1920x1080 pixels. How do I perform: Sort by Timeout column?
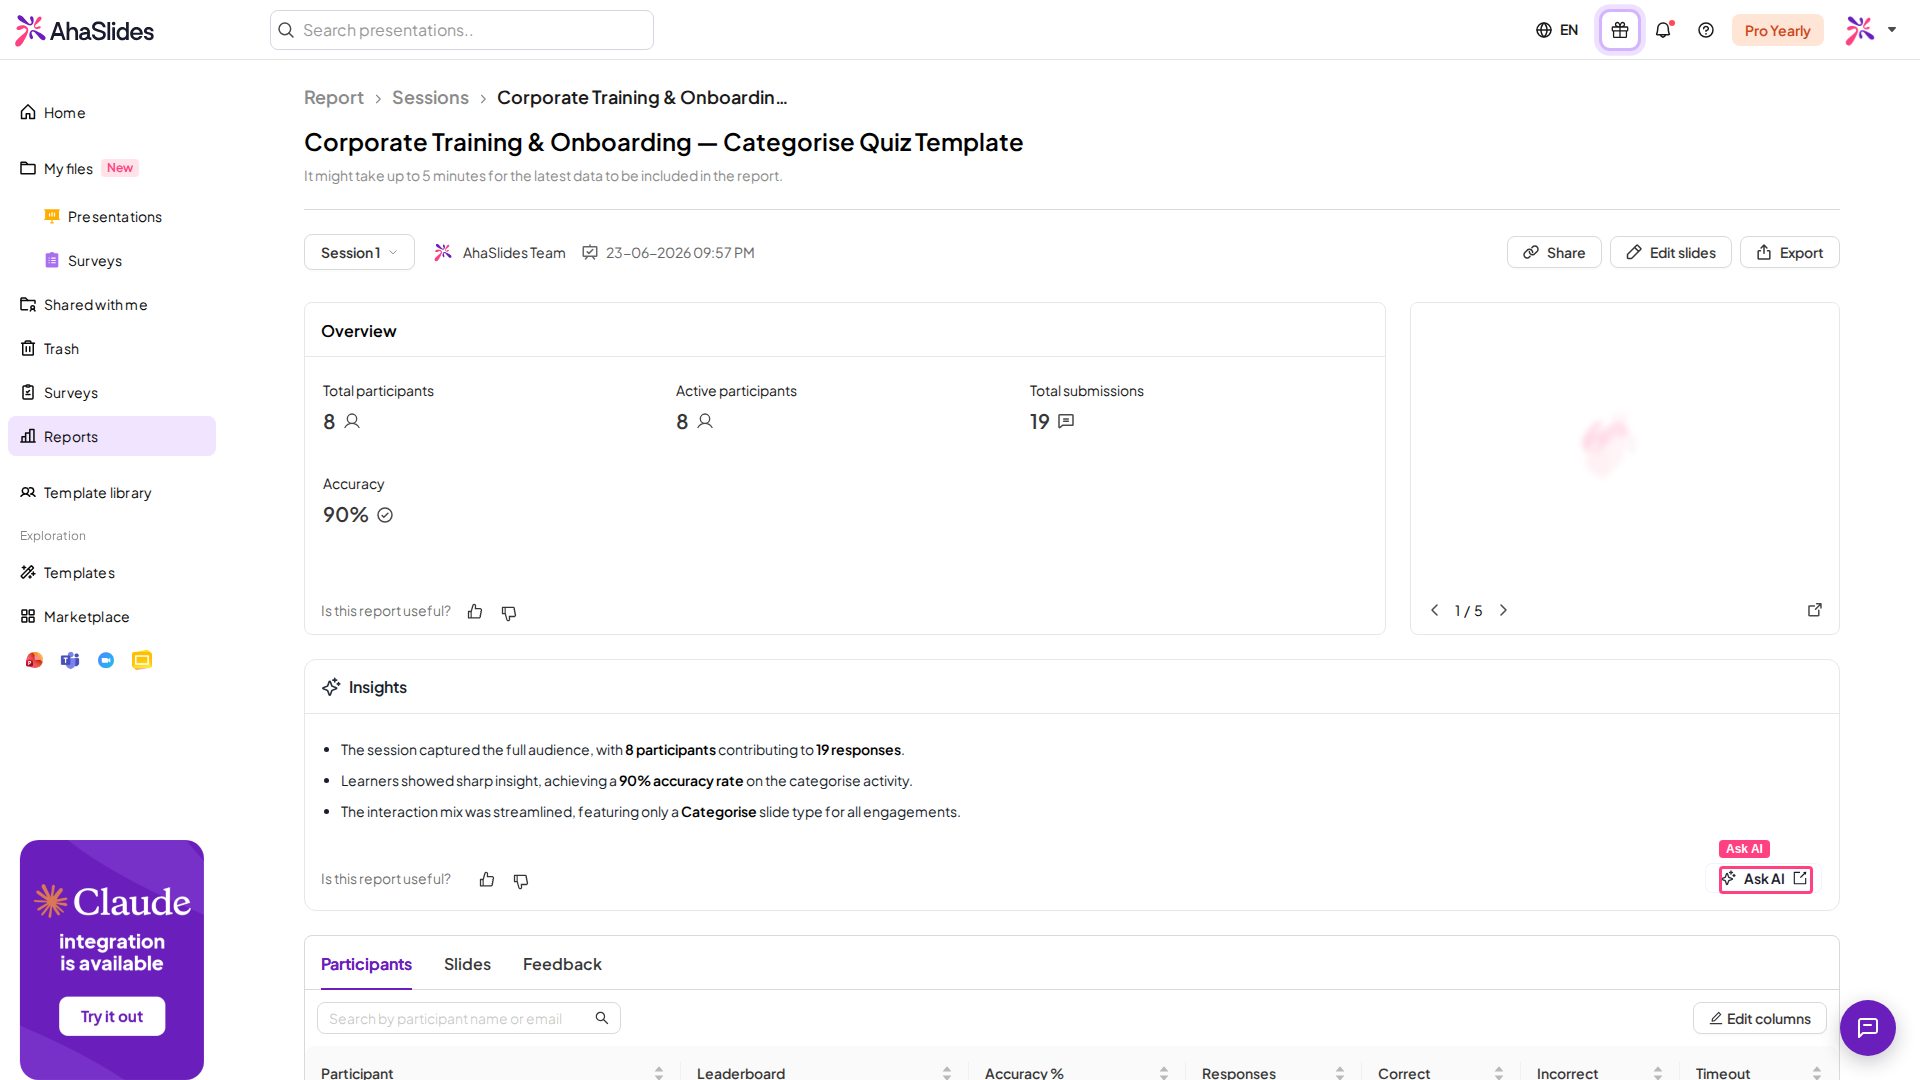click(x=1817, y=1073)
